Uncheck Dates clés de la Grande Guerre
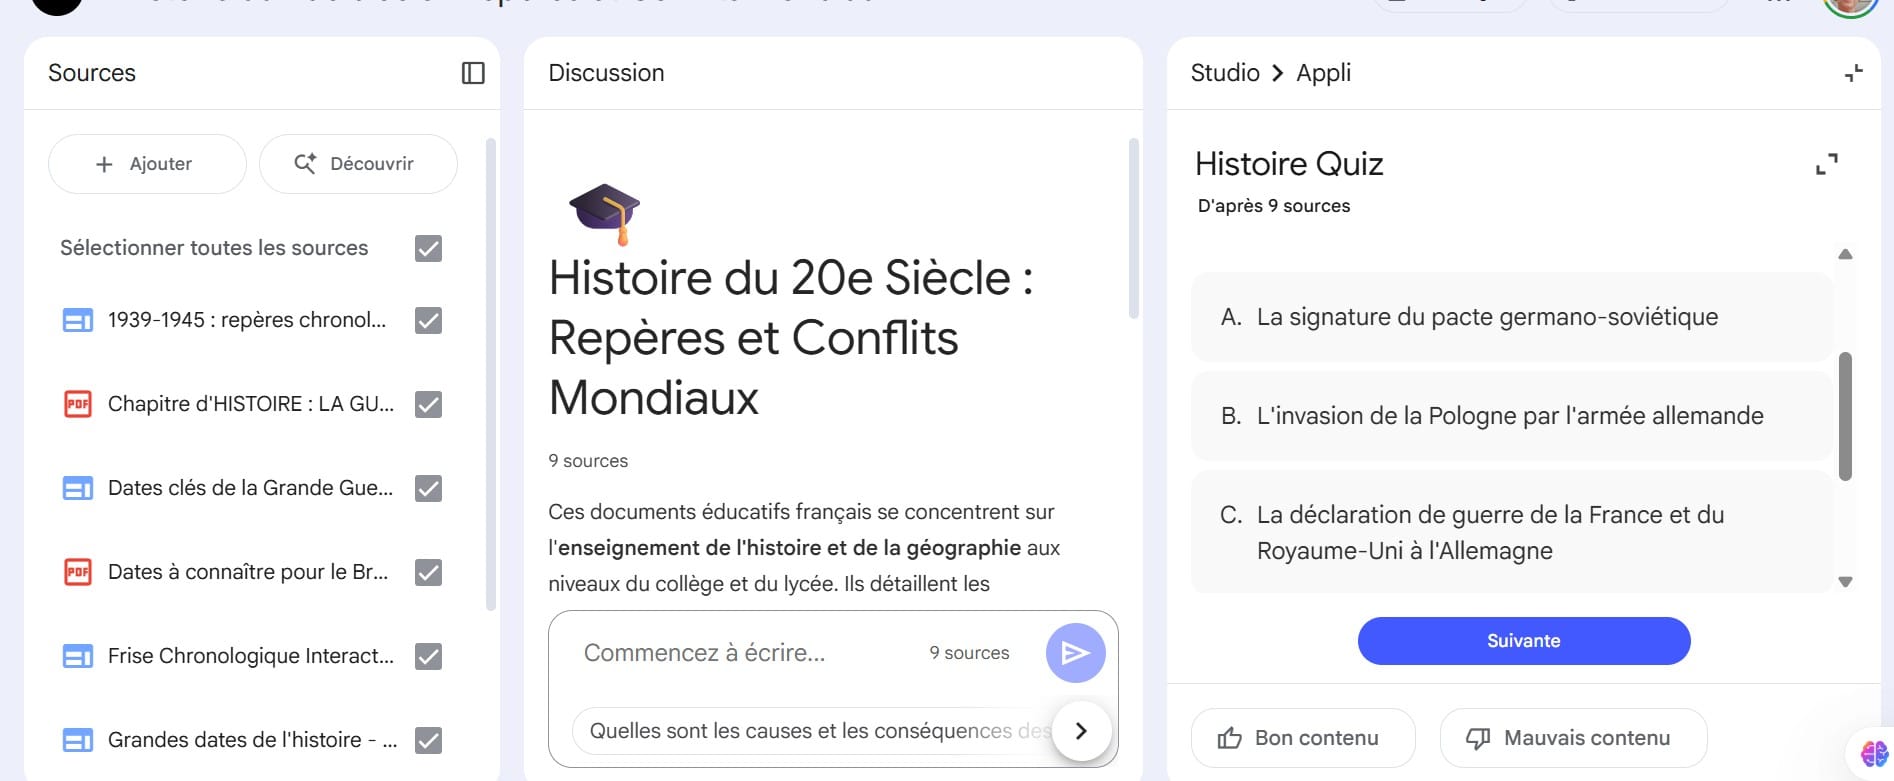Screen dimensions: 1894x781 (x=428, y=488)
